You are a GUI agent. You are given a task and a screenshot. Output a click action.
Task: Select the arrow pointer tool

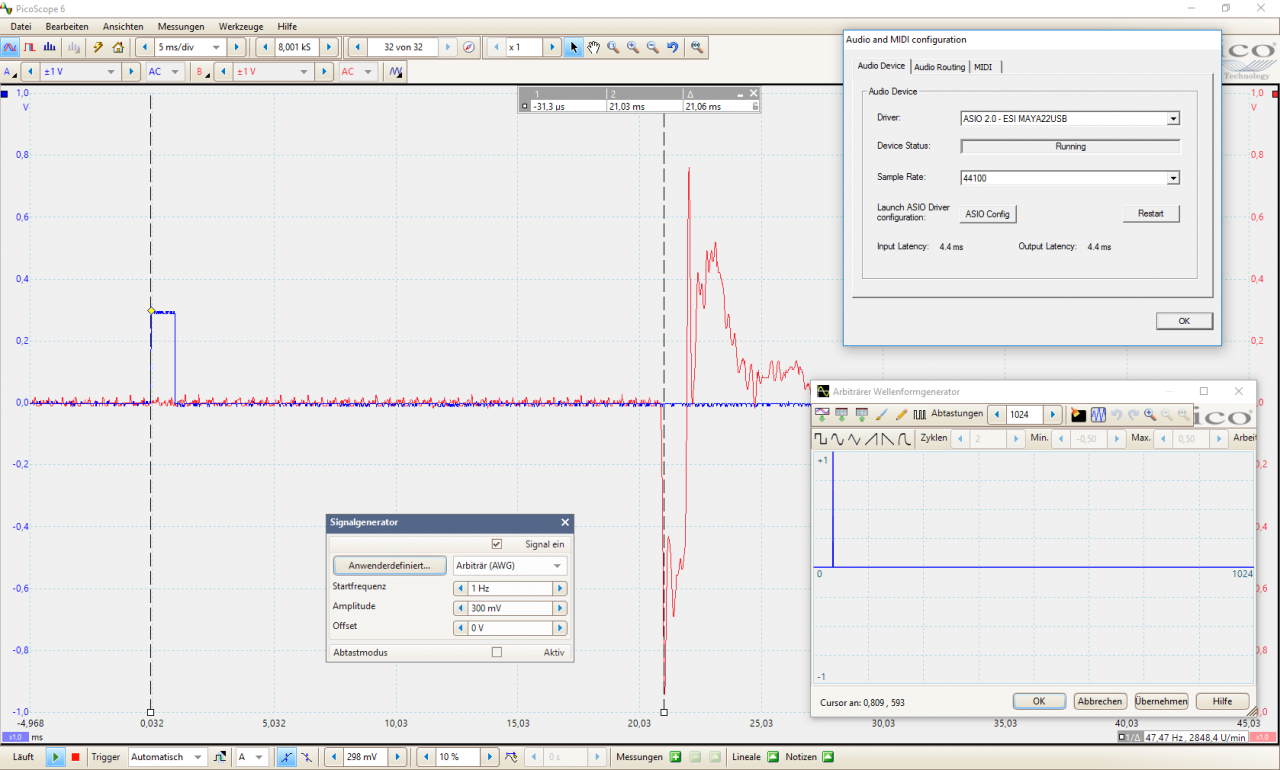[573, 47]
